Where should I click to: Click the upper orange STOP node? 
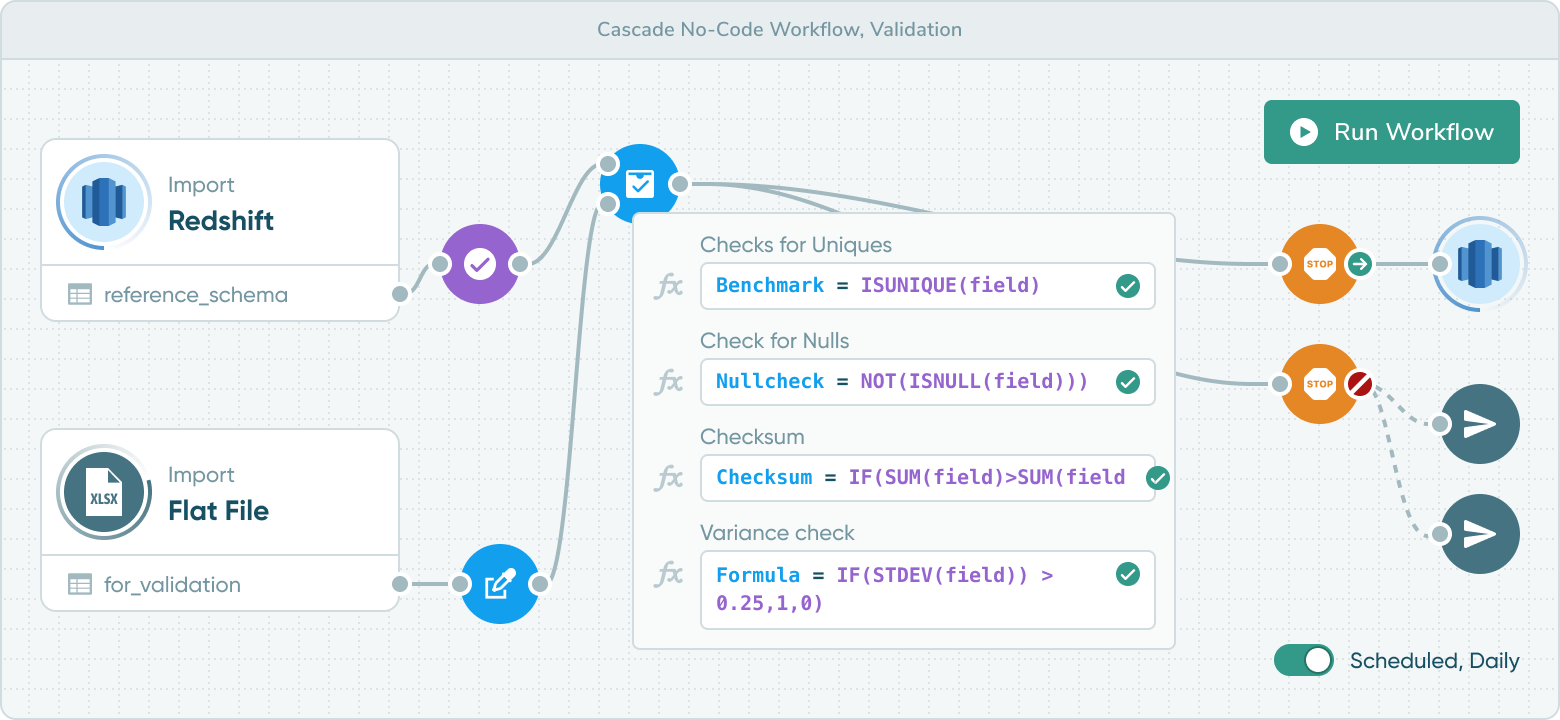click(x=1320, y=264)
